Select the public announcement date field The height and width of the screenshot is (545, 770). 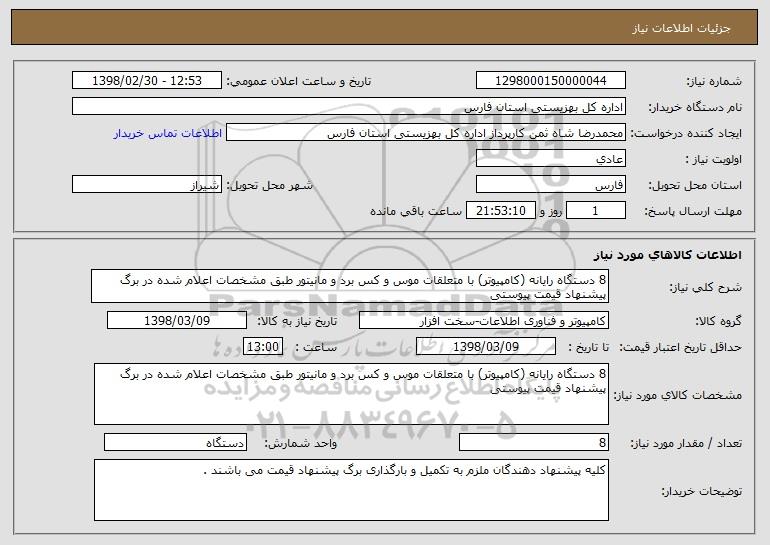tap(147, 81)
